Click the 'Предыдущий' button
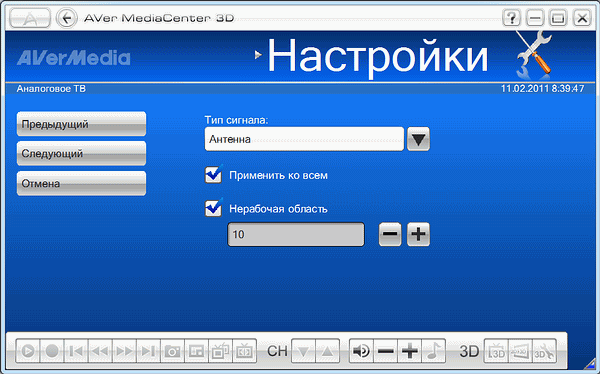Image resolution: width=600 pixels, height=374 pixels. 82,124
